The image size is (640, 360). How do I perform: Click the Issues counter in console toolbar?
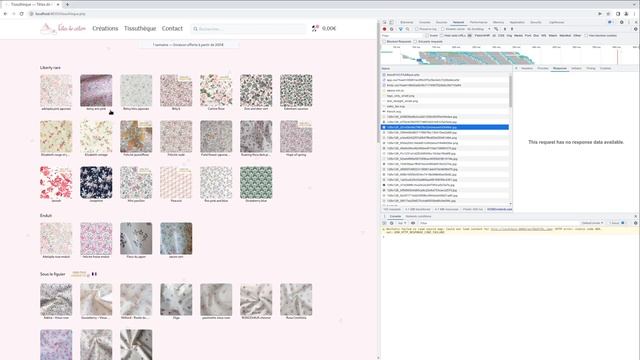[x=616, y=223]
